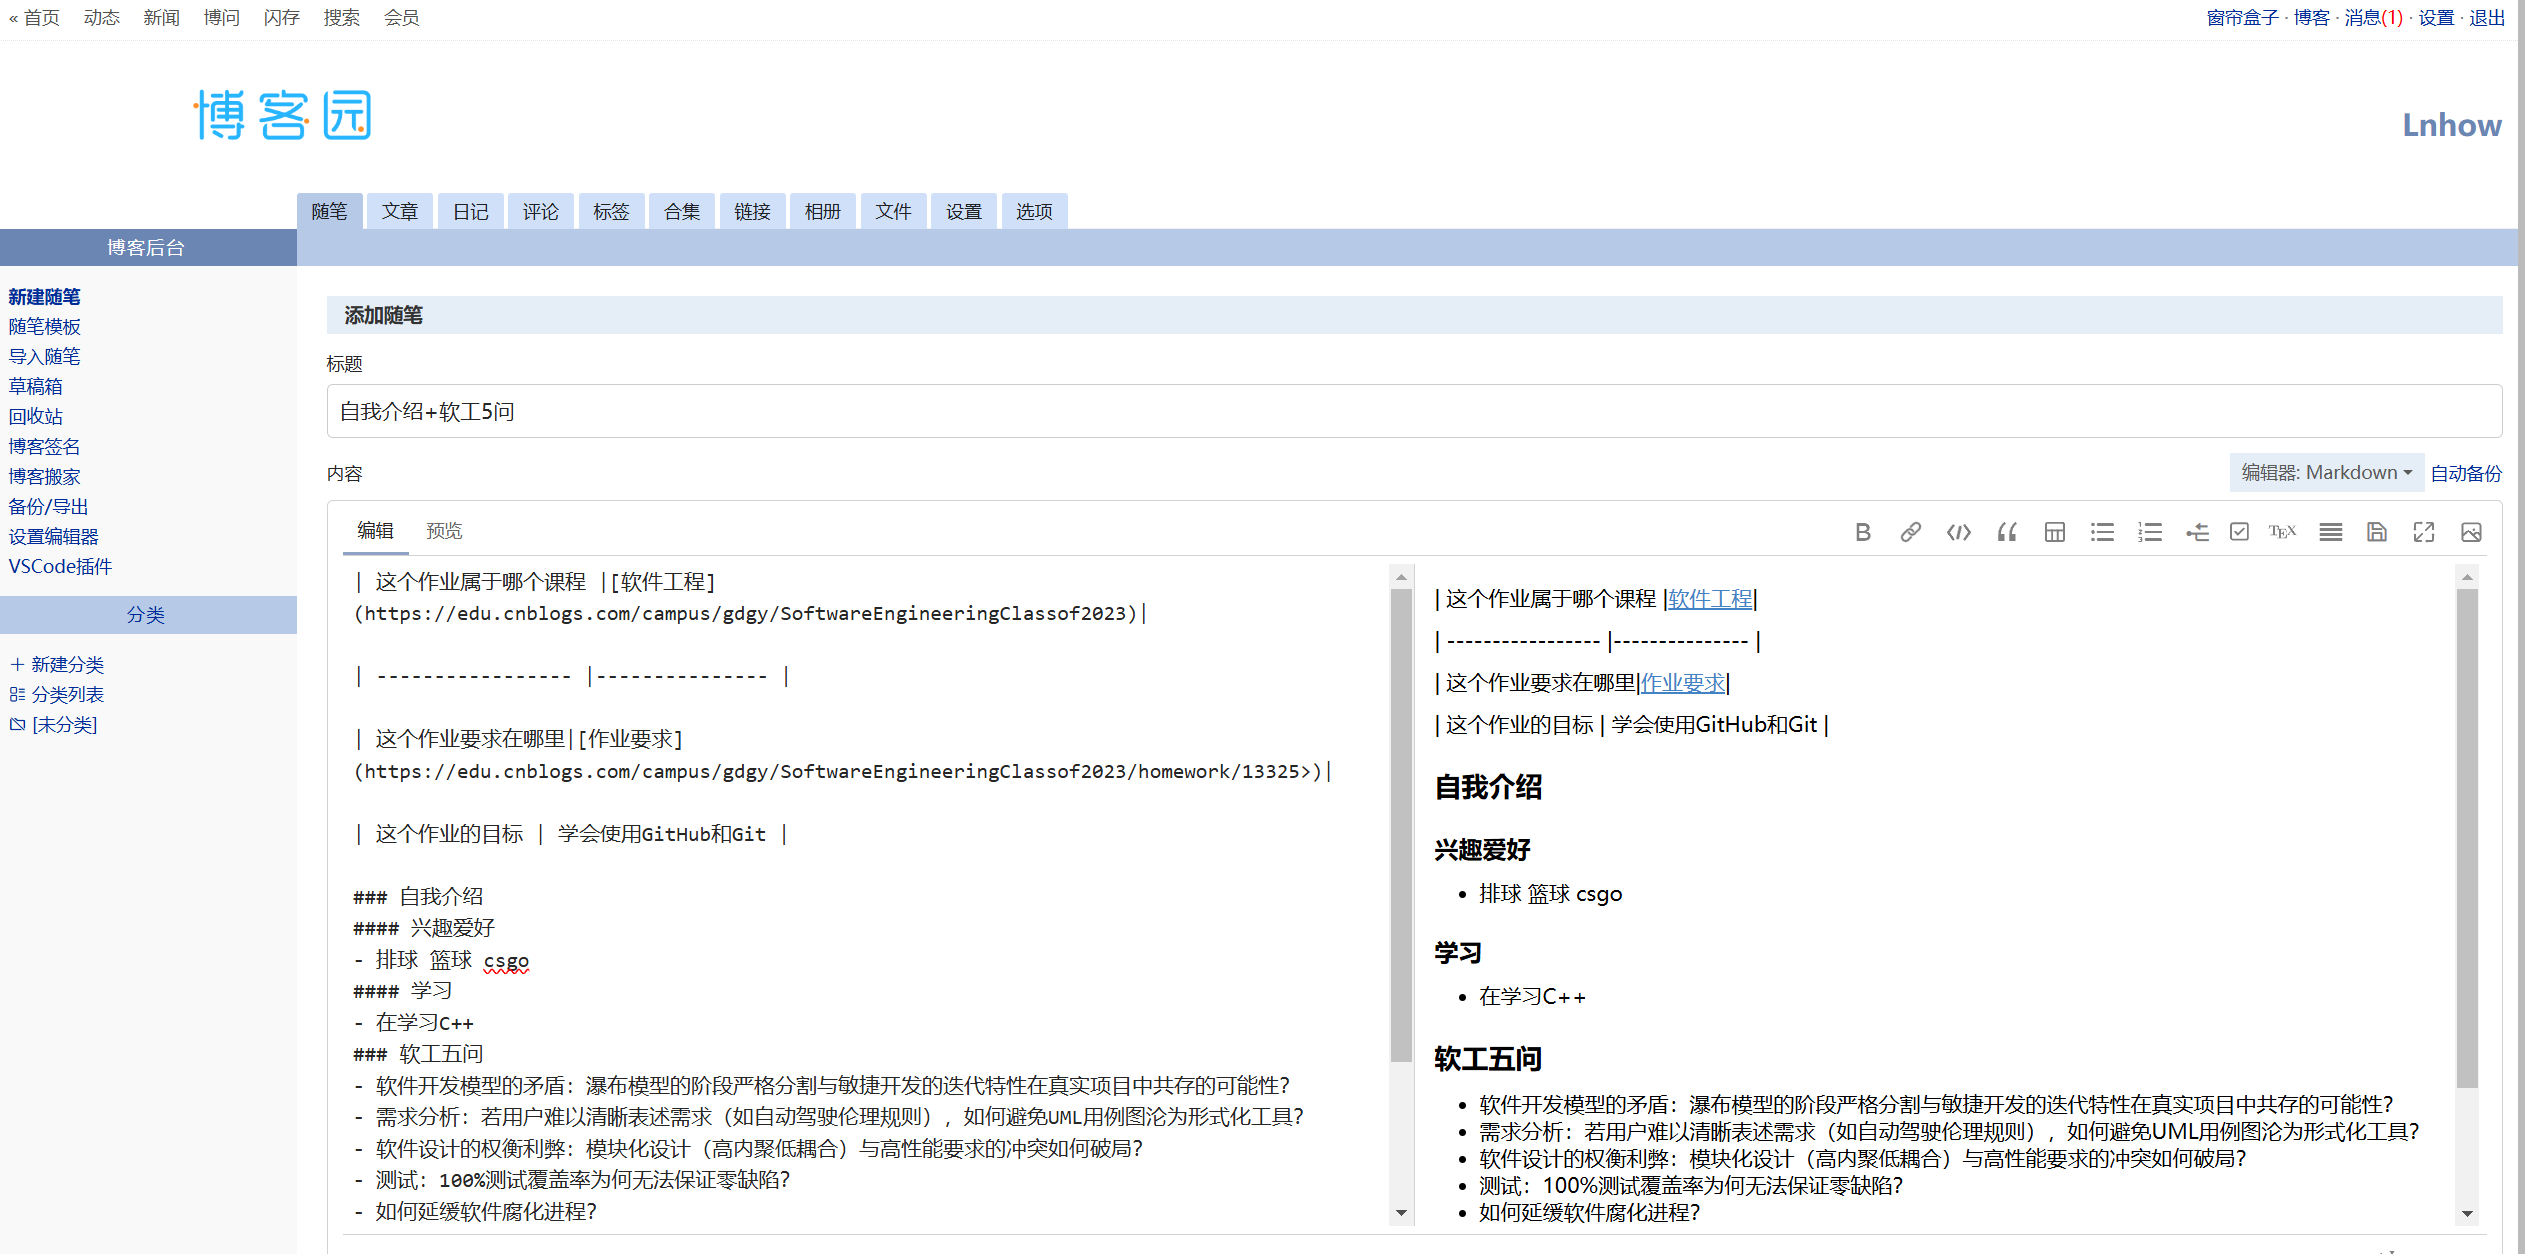
Task: Open 草稿箱 in the sidebar
Action: point(36,386)
